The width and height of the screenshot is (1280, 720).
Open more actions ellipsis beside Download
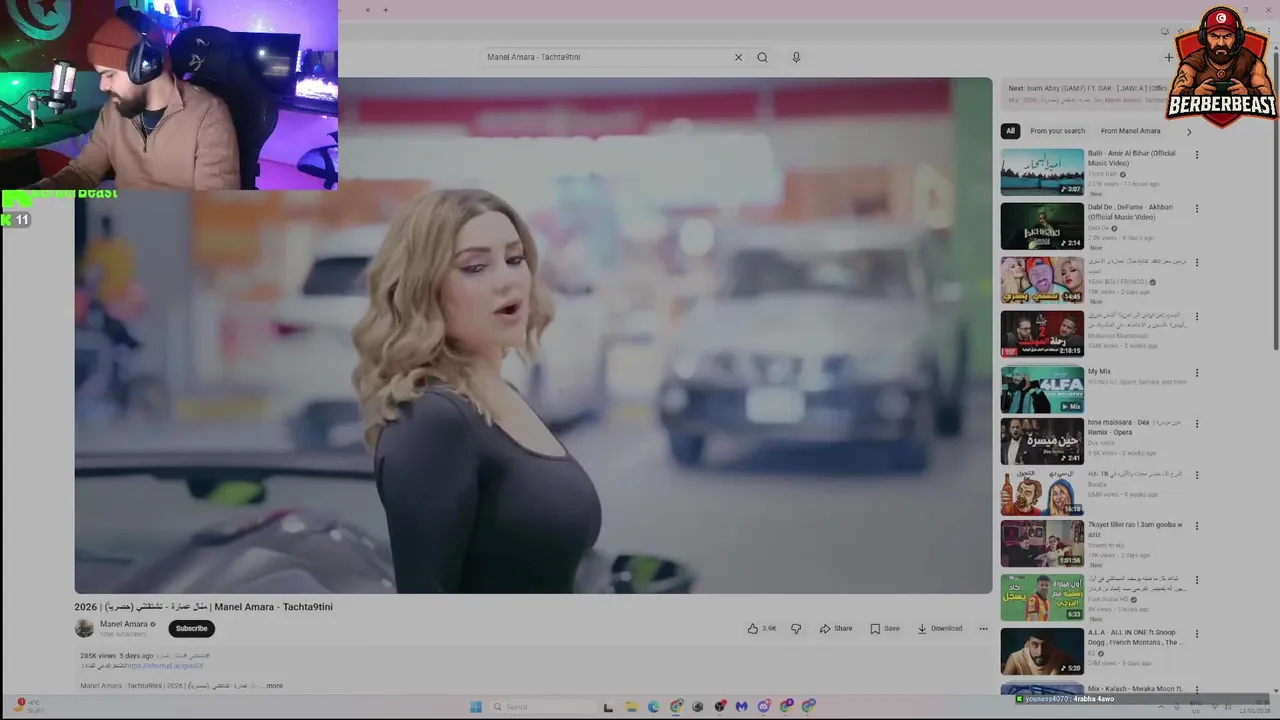(983, 628)
